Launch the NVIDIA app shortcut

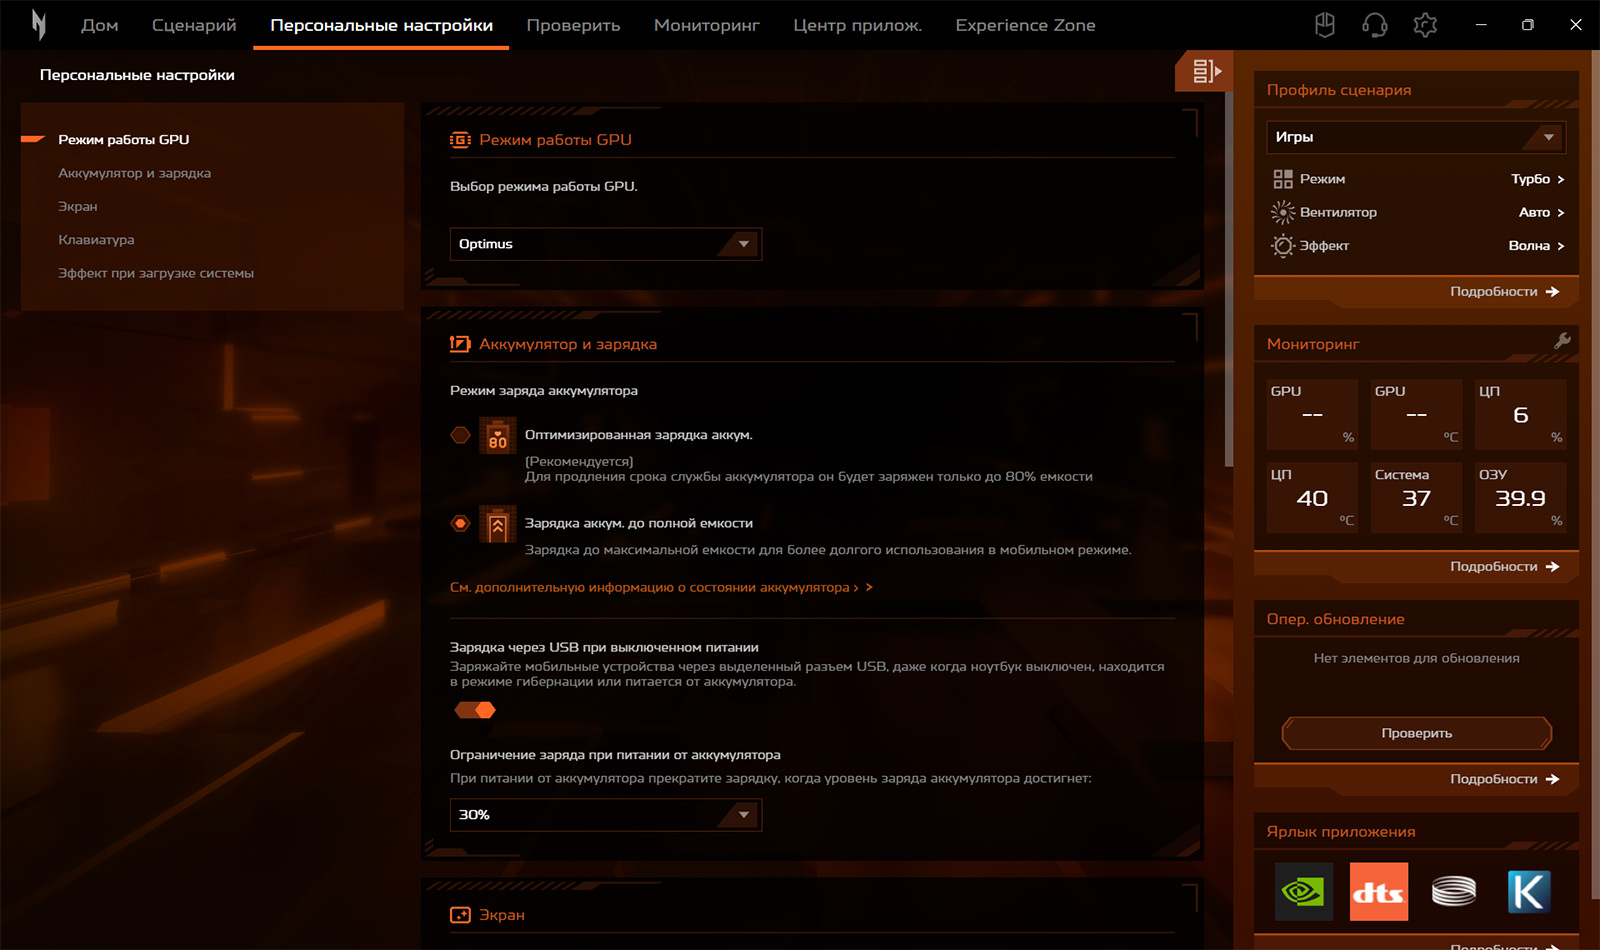1303,891
